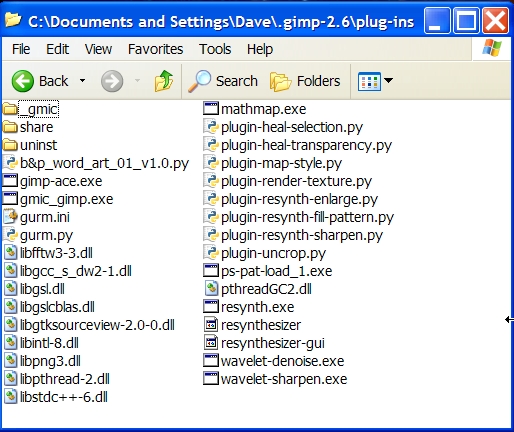Open the Search pane
The image size is (514, 432).
click(x=223, y=81)
